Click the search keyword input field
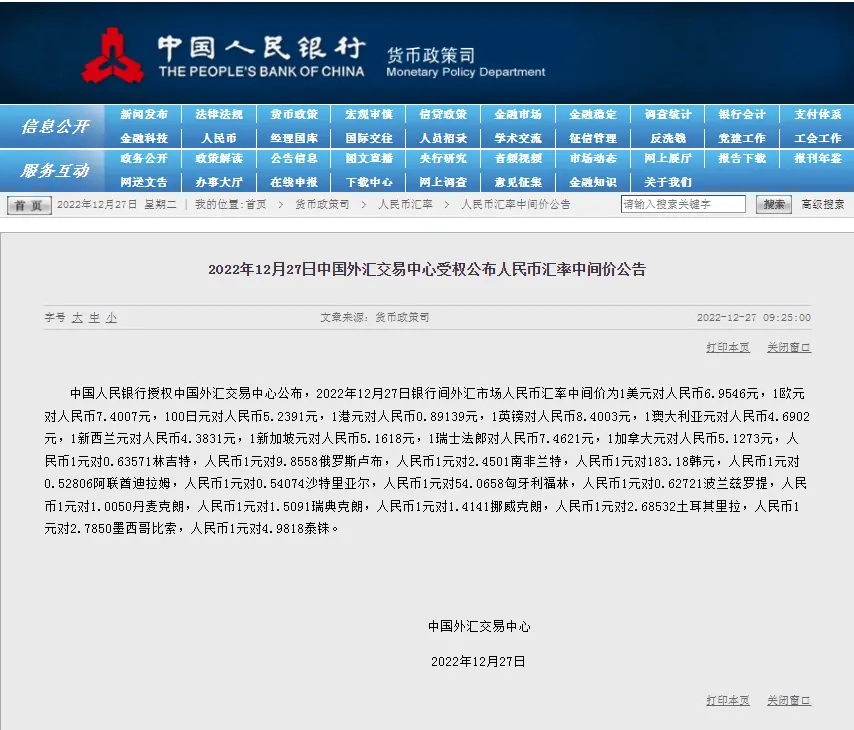Image resolution: width=854 pixels, height=730 pixels. click(x=683, y=204)
